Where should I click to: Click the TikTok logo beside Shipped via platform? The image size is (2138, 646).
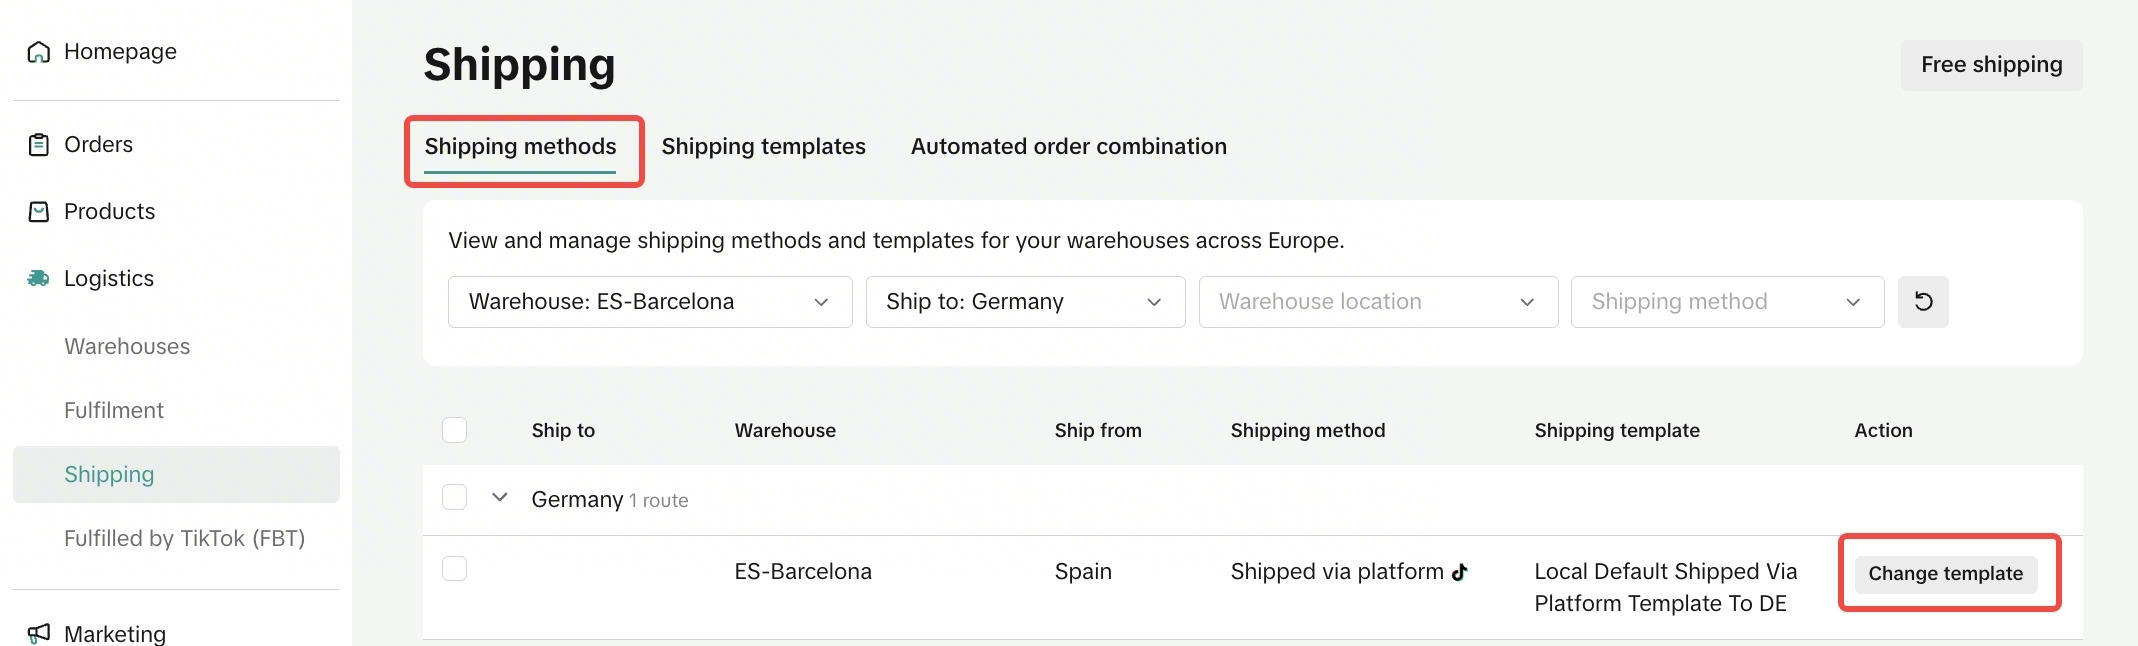coord(1460,572)
